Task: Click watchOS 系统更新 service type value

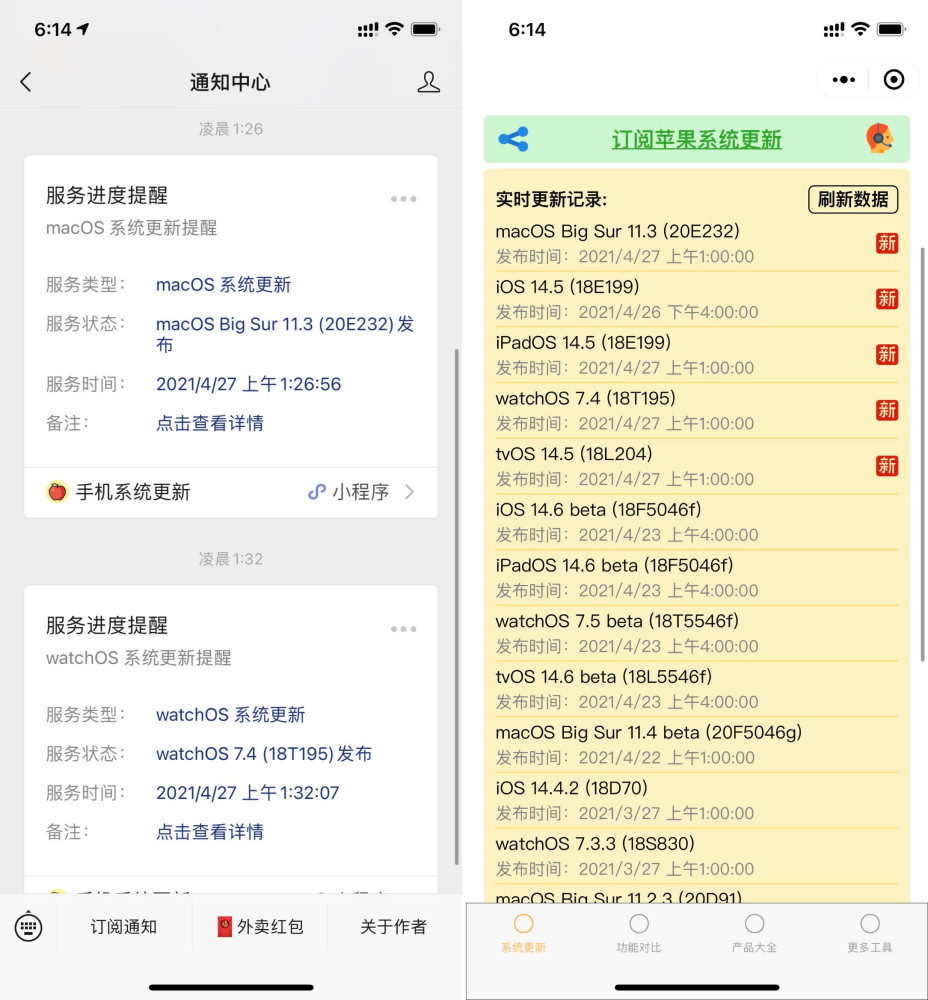Action: (x=230, y=714)
